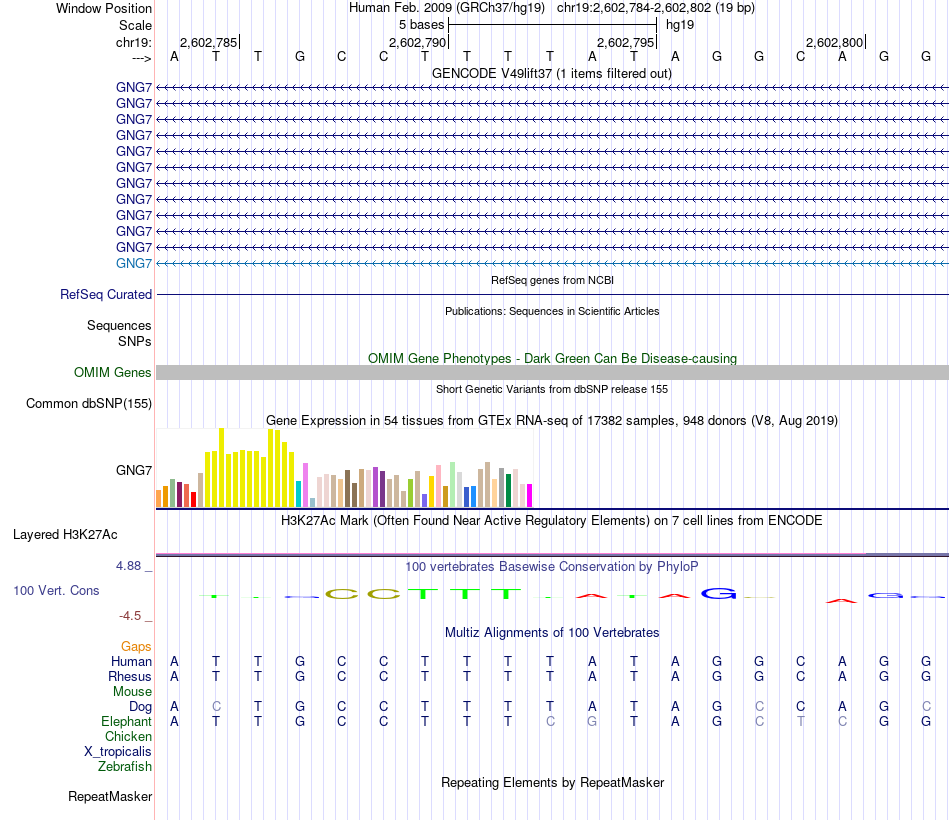Click the 2,602,785 ruler position
Screen dimensions: 950x820
[x=208, y=42]
